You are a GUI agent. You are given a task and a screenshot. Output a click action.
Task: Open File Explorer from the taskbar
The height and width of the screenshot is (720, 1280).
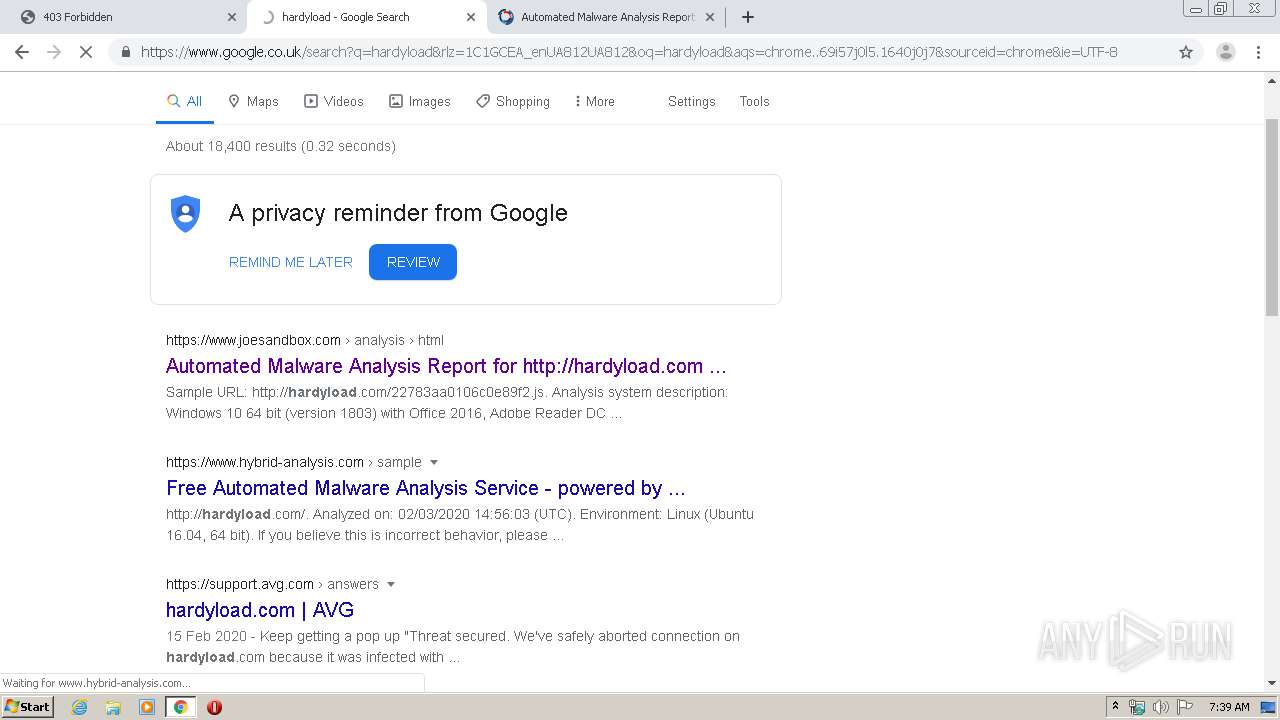point(113,707)
